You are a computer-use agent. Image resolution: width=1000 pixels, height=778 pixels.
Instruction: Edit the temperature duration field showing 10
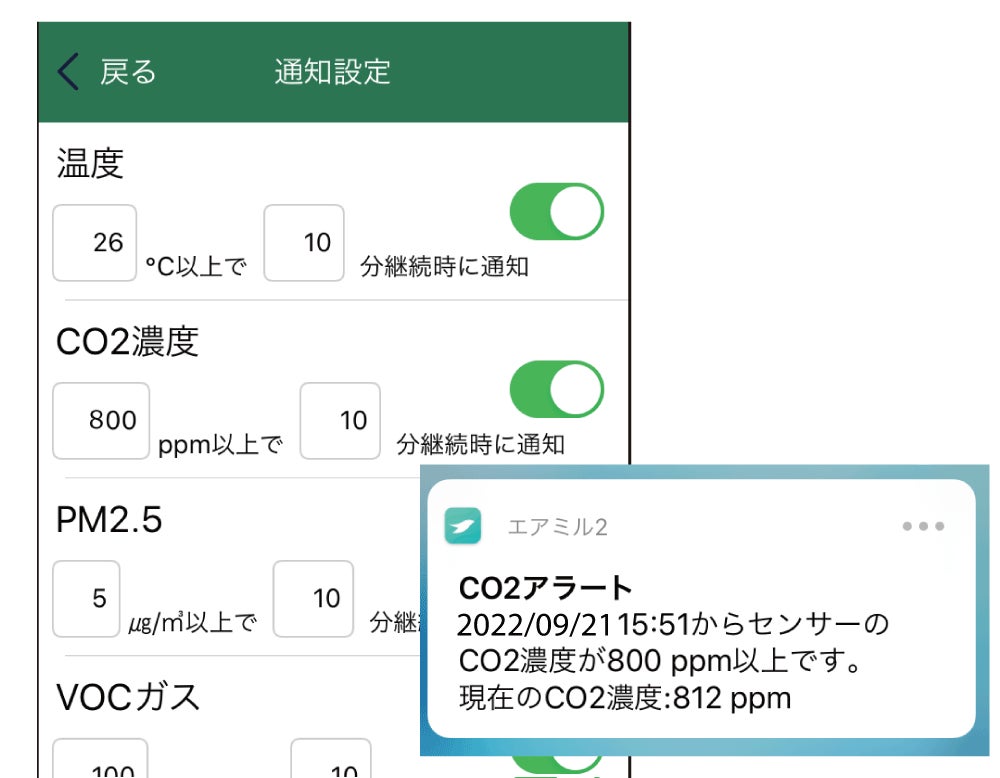304,243
